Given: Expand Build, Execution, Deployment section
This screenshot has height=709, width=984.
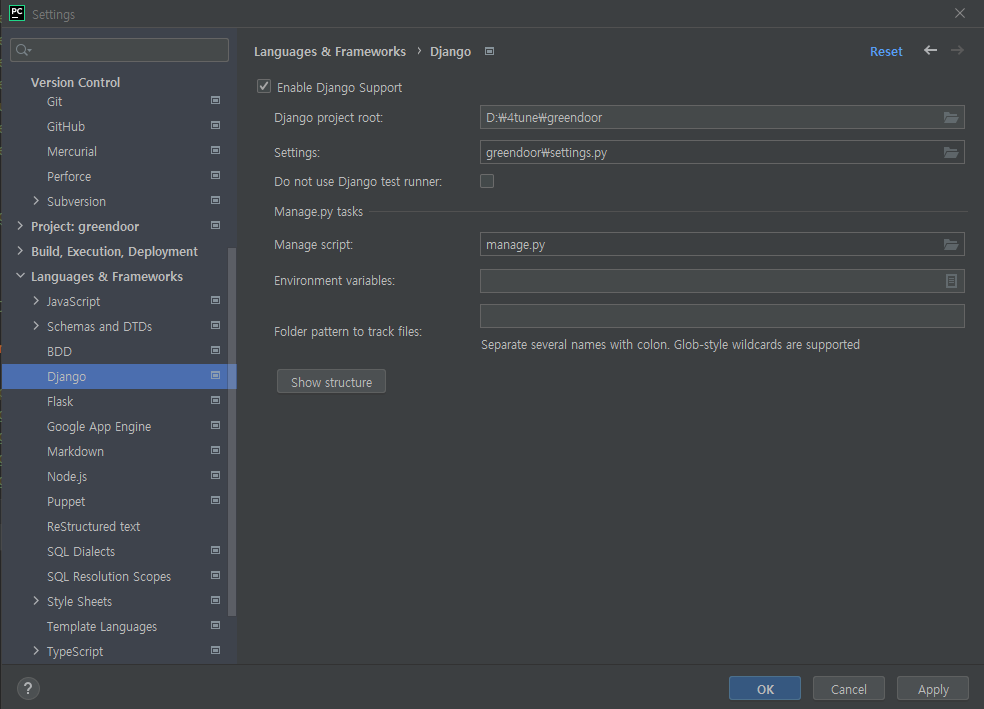Looking at the screenshot, I should pyautogui.click(x=20, y=251).
